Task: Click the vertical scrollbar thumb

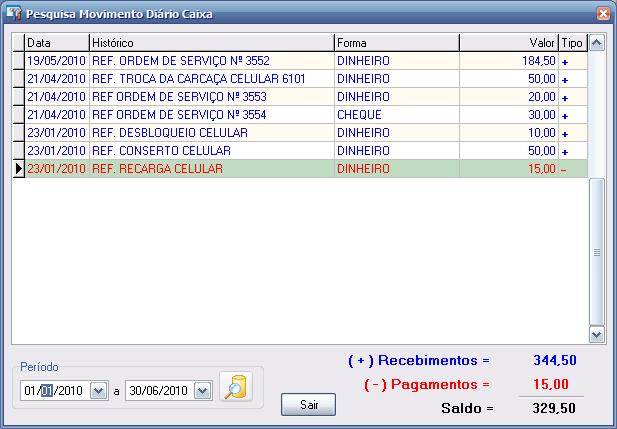Action: pyautogui.click(x=597, y=252)
